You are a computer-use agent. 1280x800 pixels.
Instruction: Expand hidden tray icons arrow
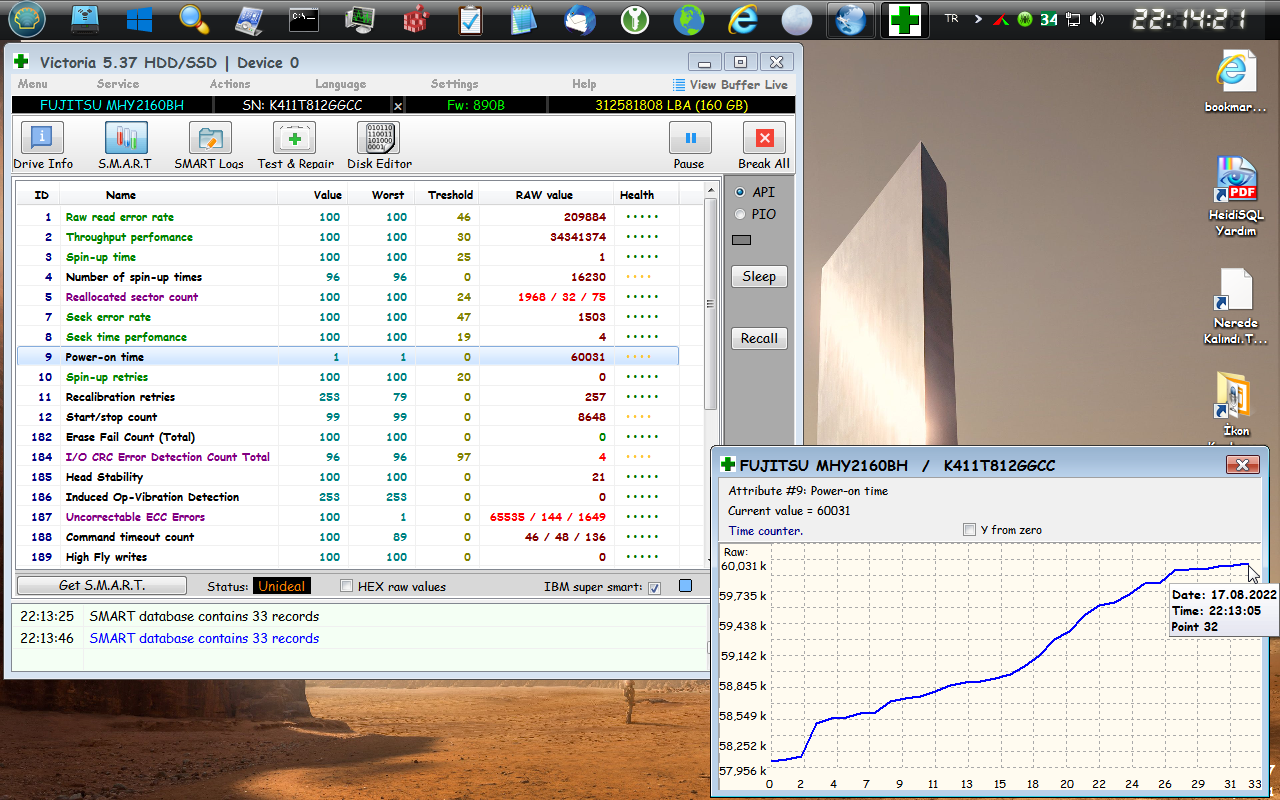[x=977, y=19]
